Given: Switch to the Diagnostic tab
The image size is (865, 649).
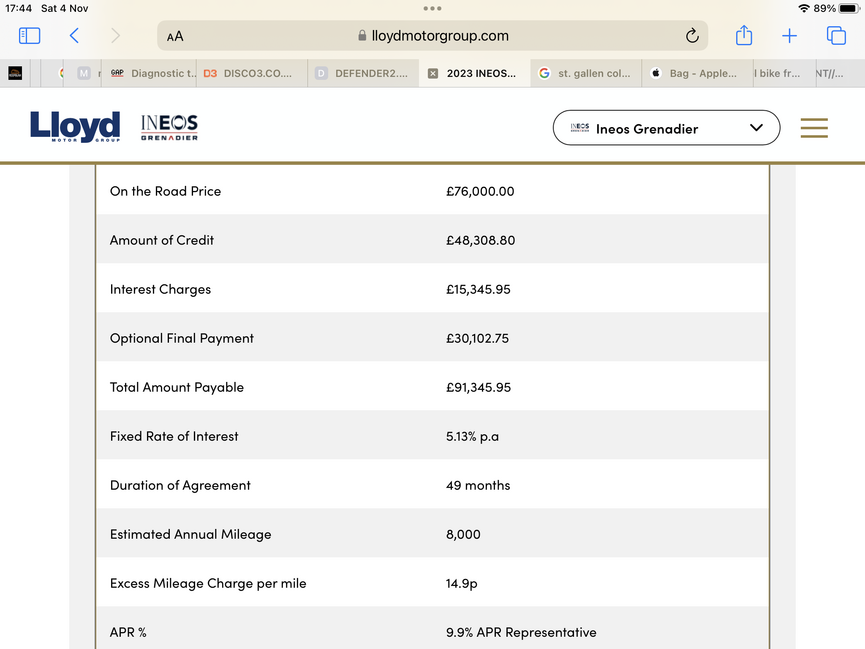Looking at the screenshot, I should 149,73.
